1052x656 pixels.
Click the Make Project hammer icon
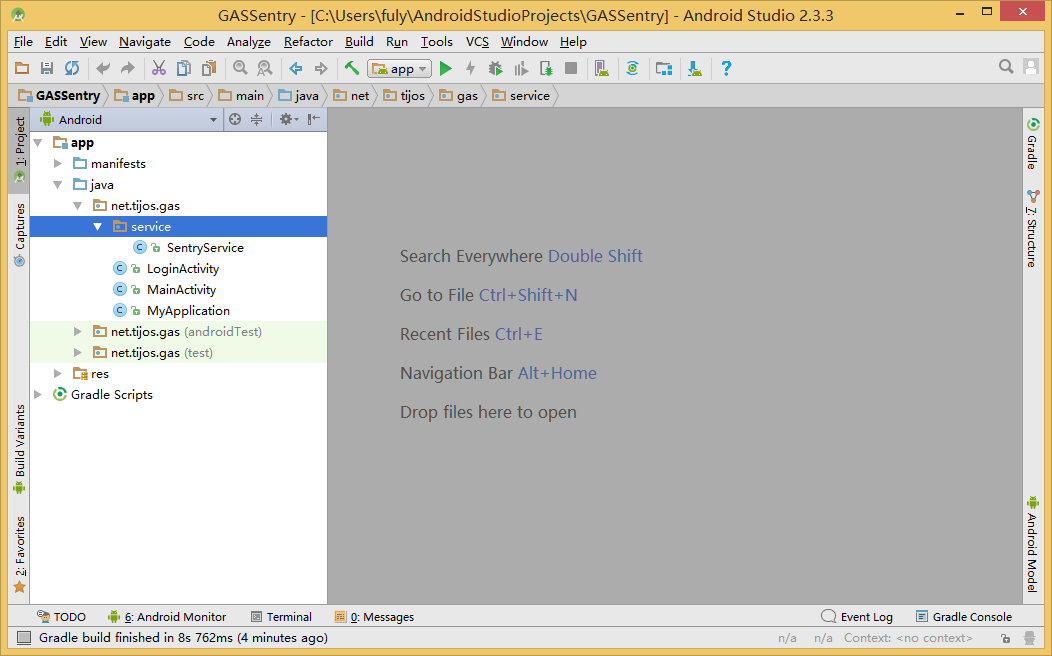(352, 68)
